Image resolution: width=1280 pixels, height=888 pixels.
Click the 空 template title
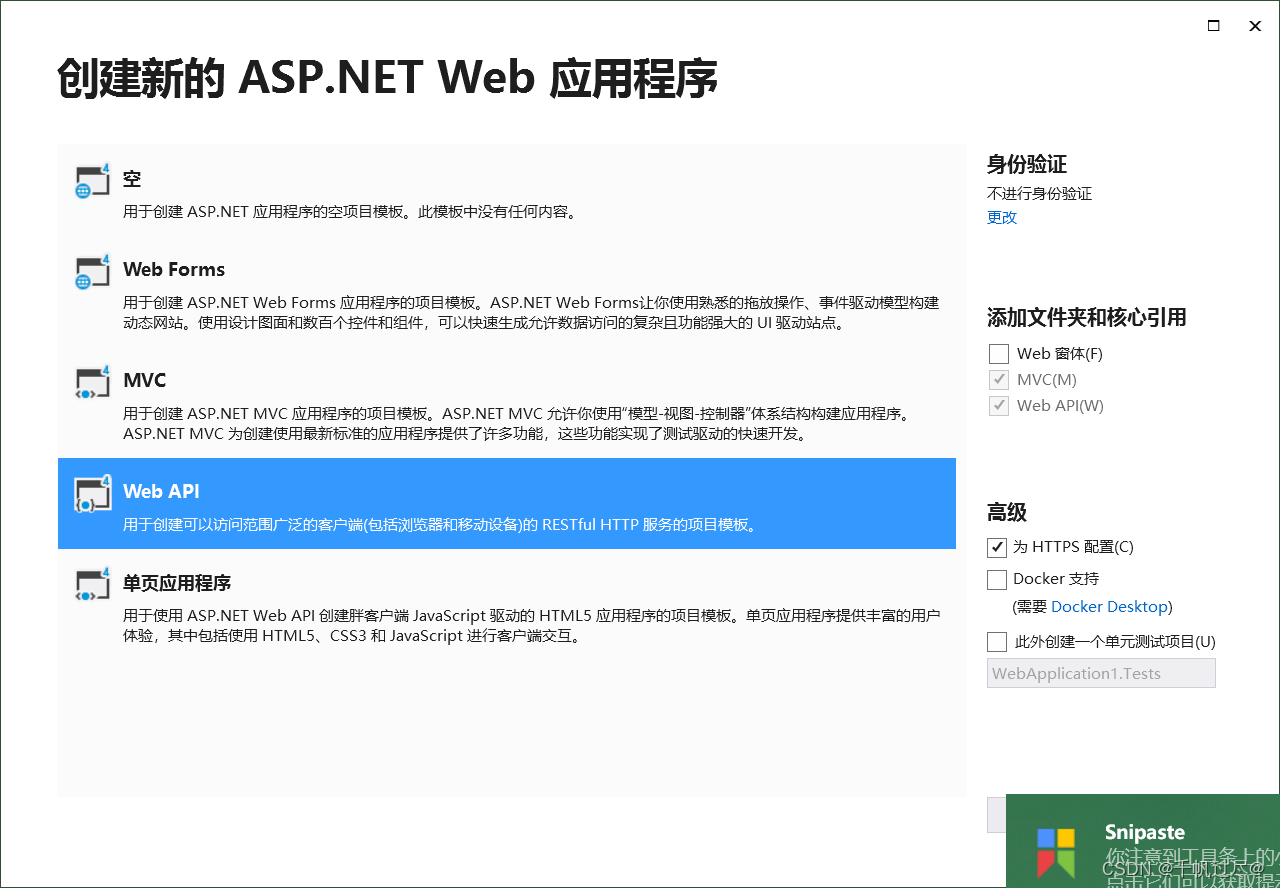point(132,179)
